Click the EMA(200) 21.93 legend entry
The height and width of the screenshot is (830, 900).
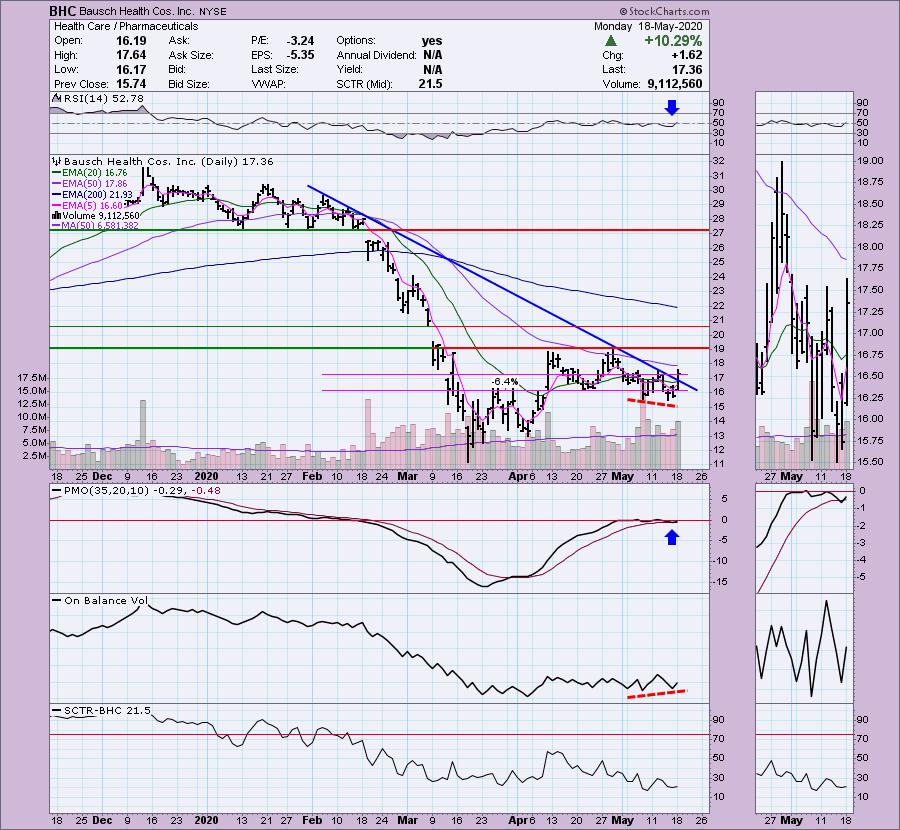pos(97,195)
